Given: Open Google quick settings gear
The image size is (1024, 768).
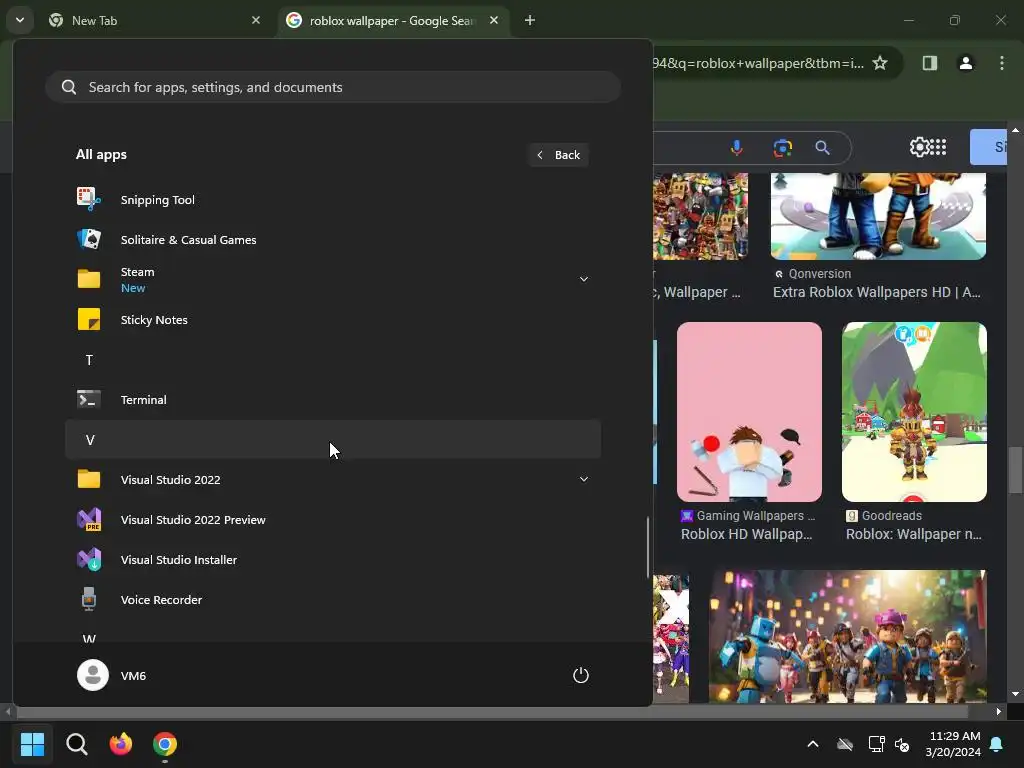Looking at the screenshot, I should 919,147.
